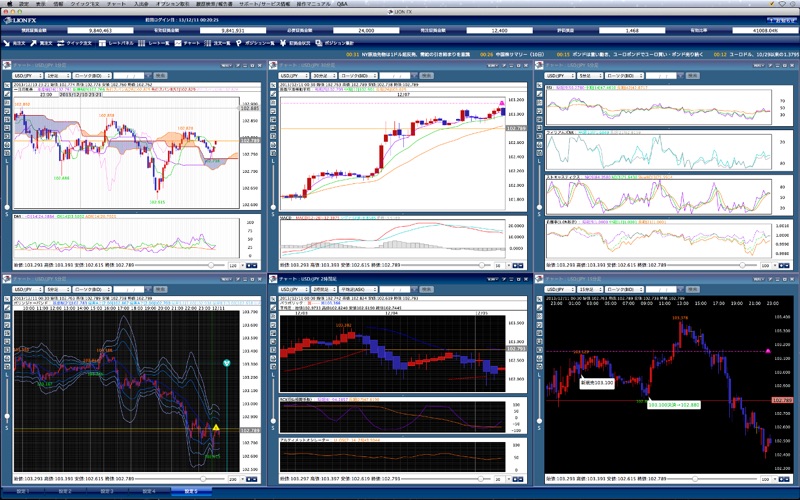
Task: Click 検索 button in 1分足 chart
Action: point(160,76)
